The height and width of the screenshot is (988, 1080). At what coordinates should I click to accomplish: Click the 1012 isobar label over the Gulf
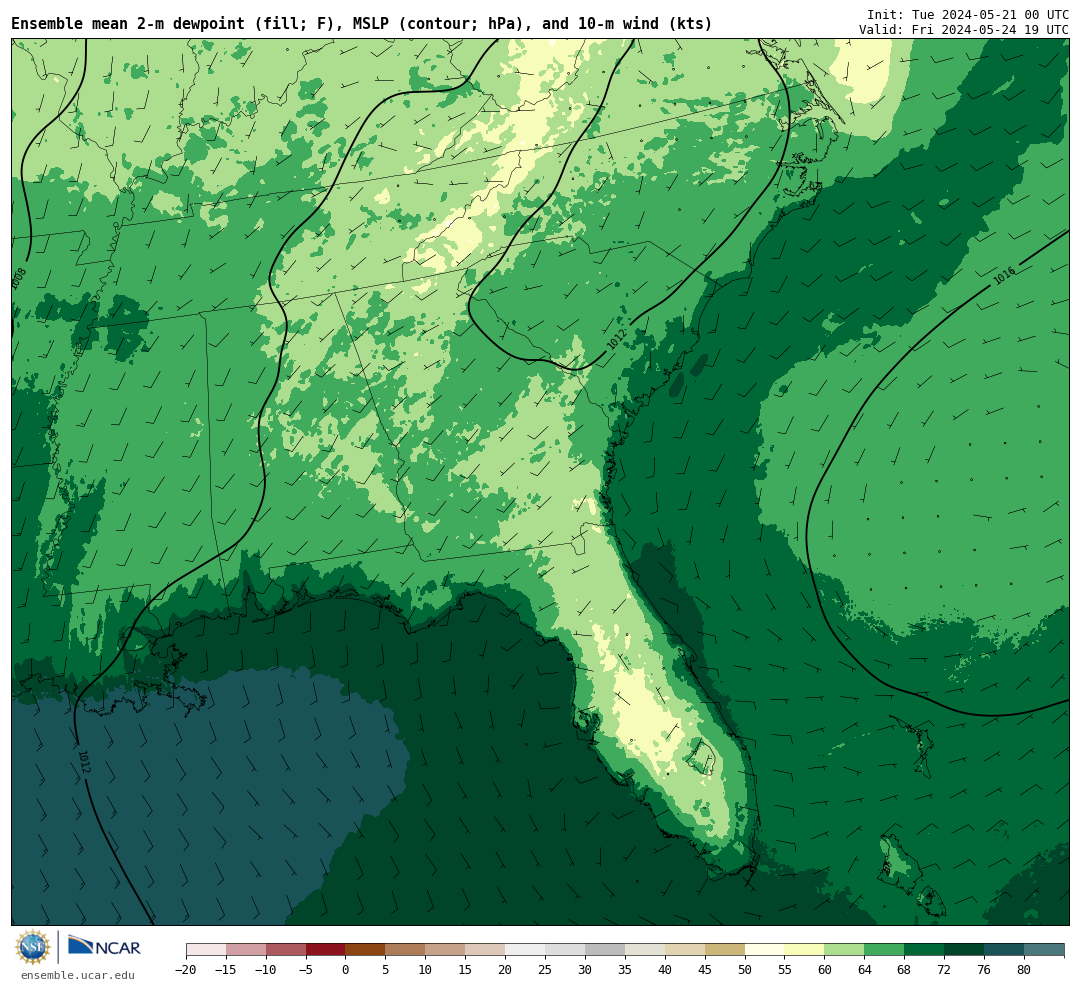pyautogui.click(x=84, y=762)
